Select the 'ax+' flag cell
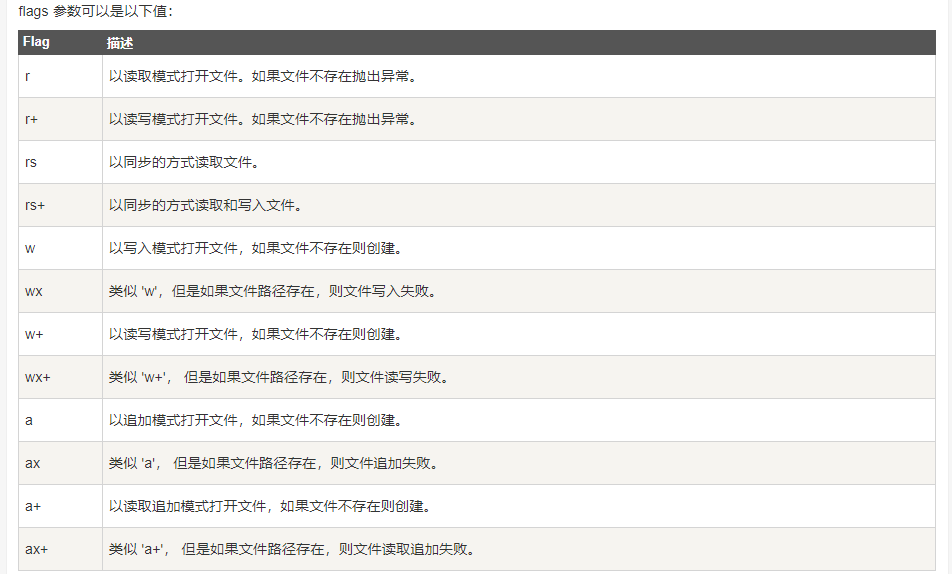This screenshot has width=952, height=574. pyautogui.click(x=60, y=549)
